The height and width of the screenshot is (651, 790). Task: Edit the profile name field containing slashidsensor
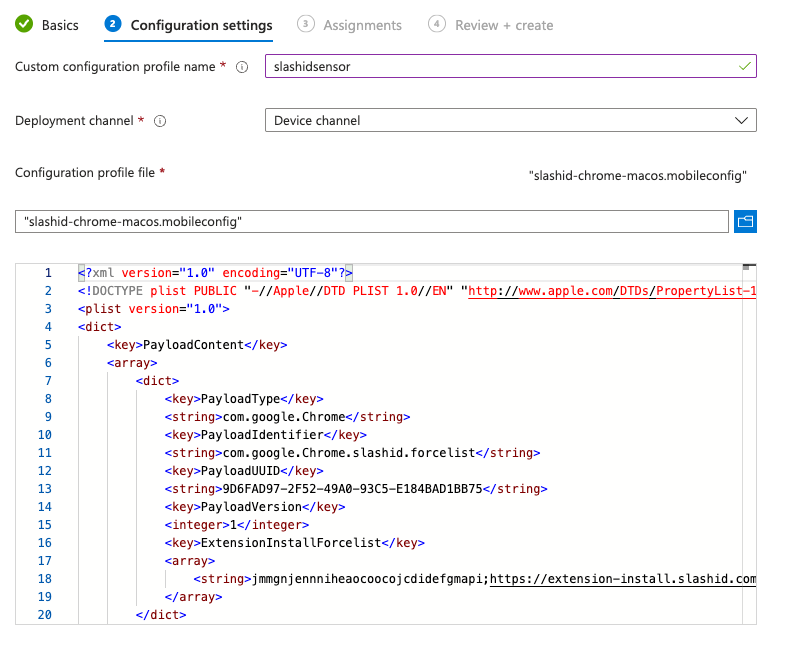pos(510,66)
